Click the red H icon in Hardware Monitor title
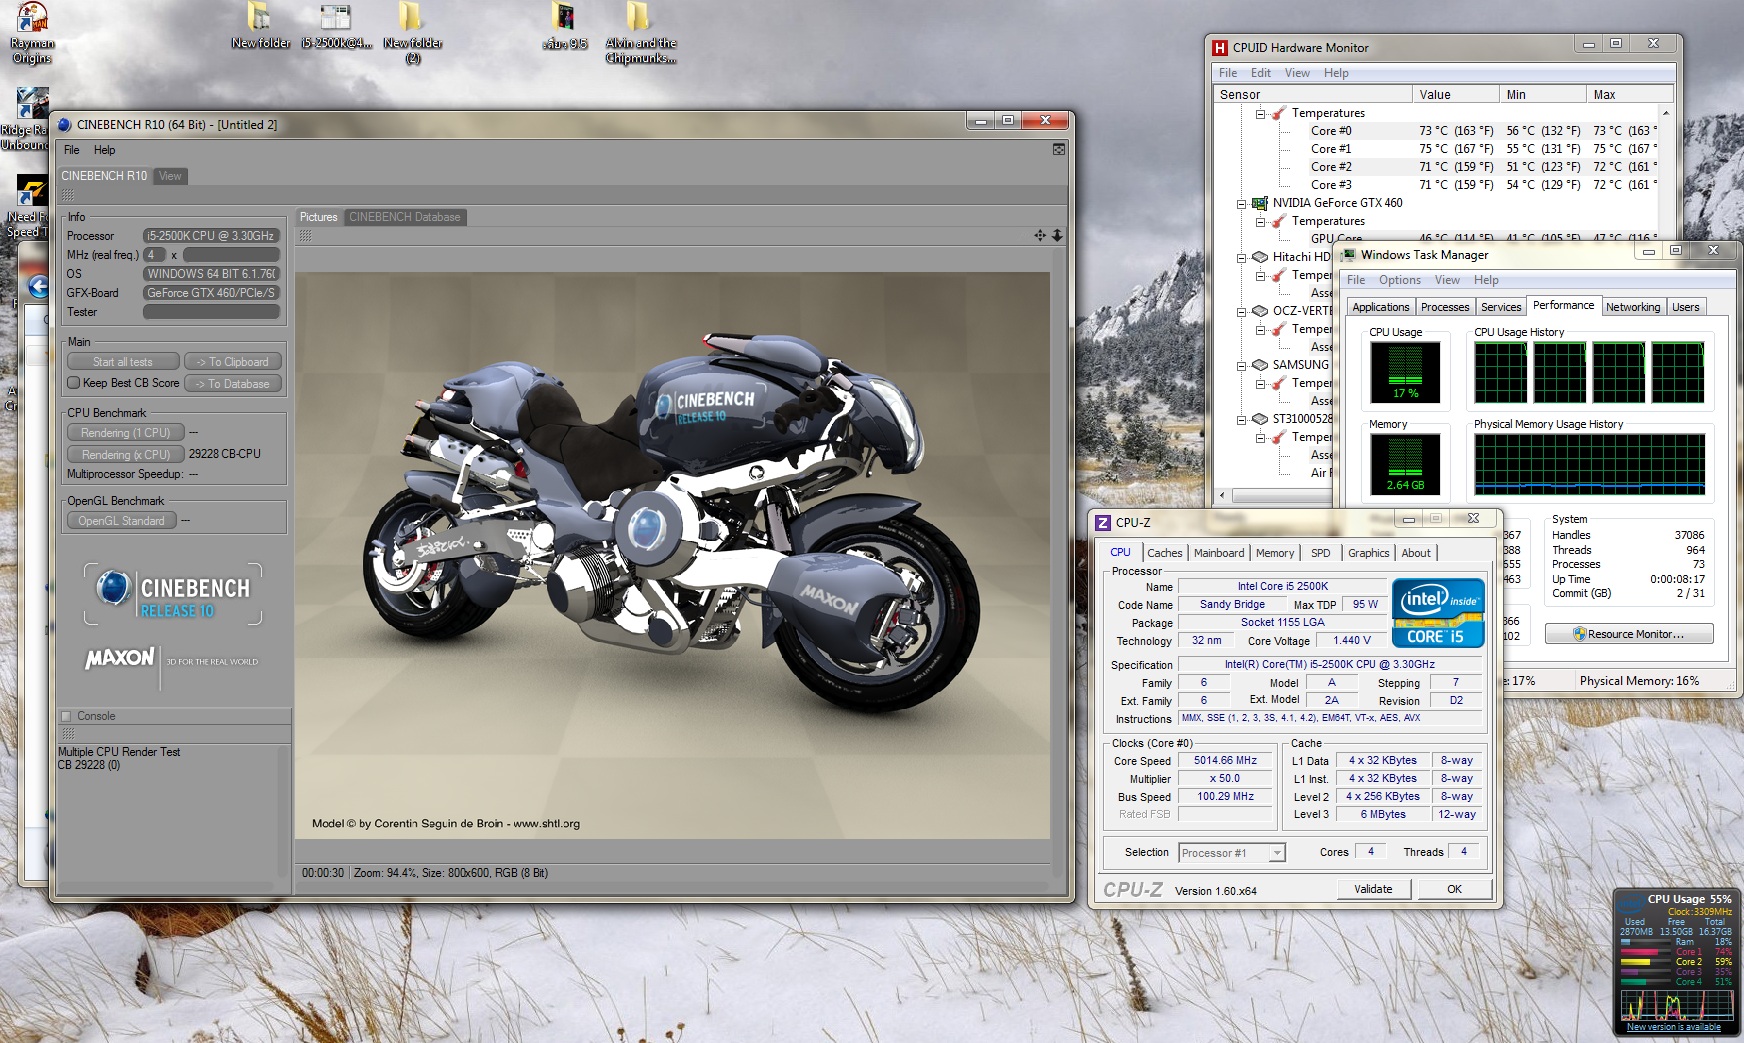Image resolution: width=1744 pixels, height=1043 pixels. coord(1220,47)
